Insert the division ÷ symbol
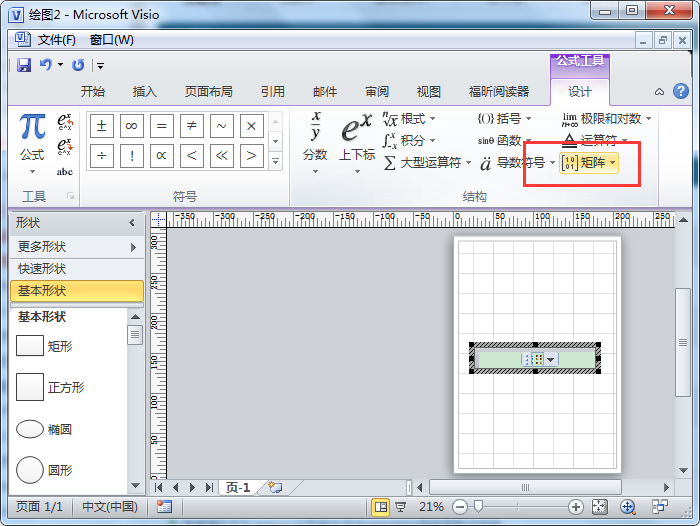Image resolution: width=700 pixels, height=526 pixels. point(102,155)
